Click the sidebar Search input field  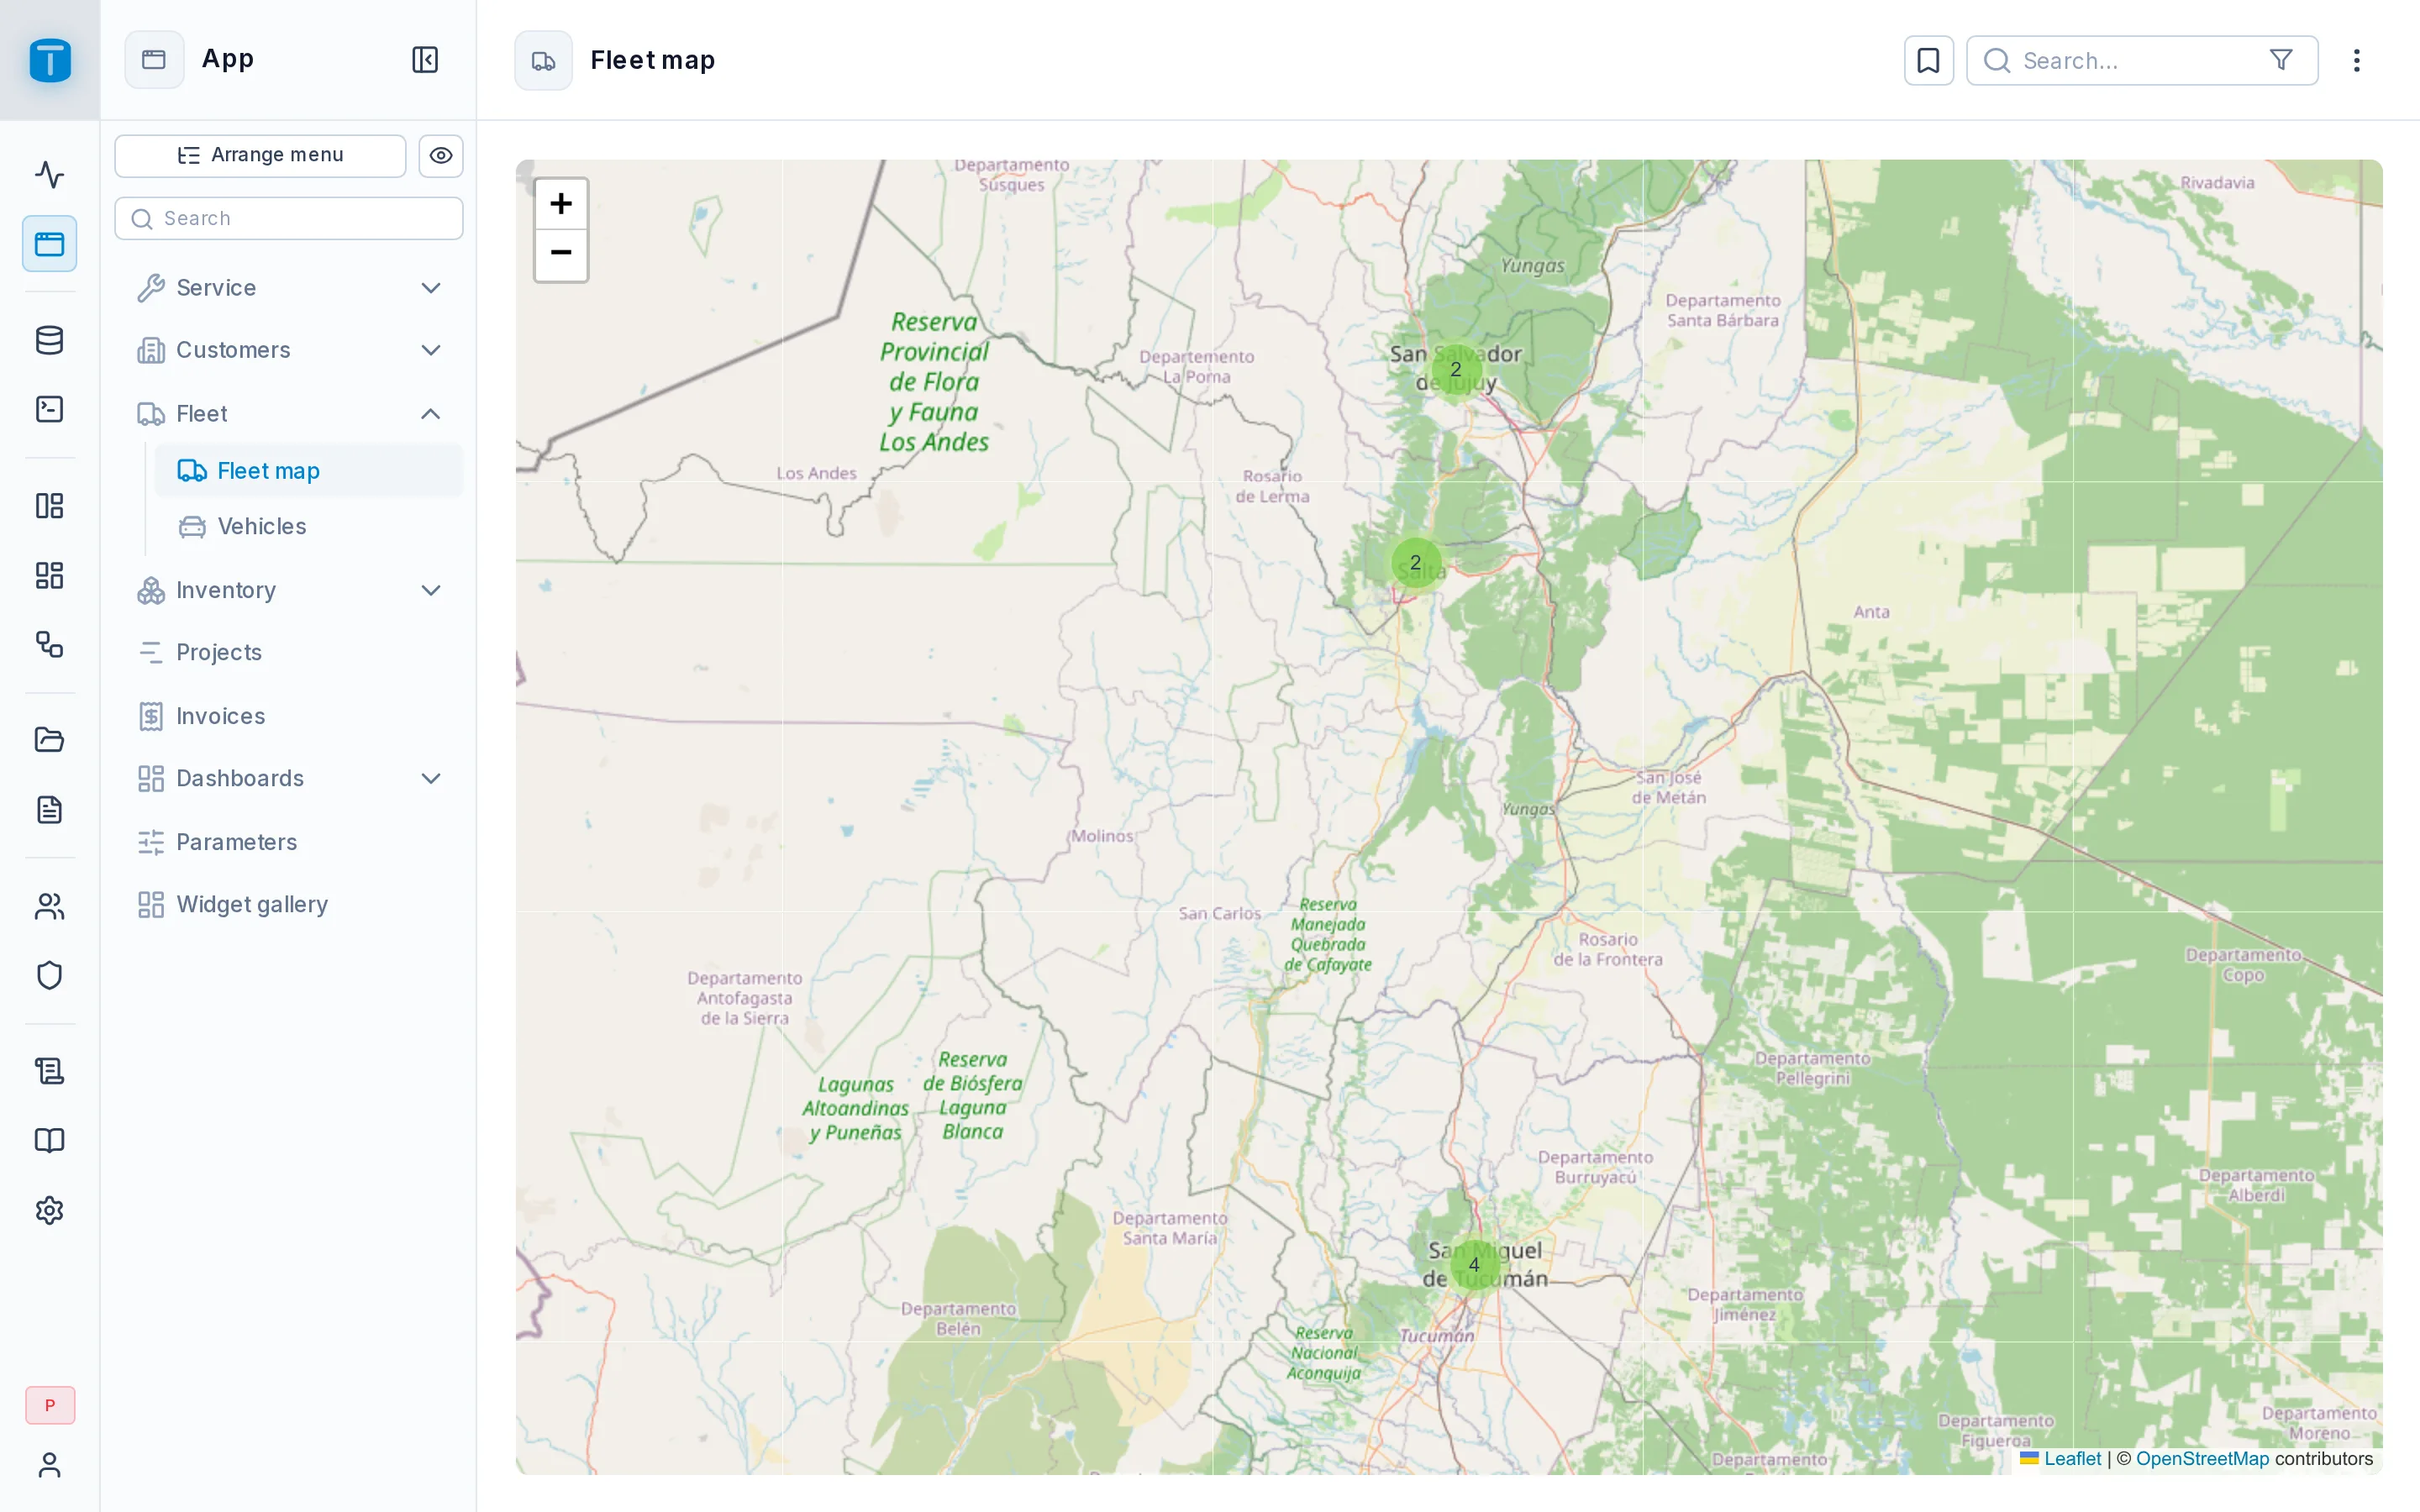(289, 218)
